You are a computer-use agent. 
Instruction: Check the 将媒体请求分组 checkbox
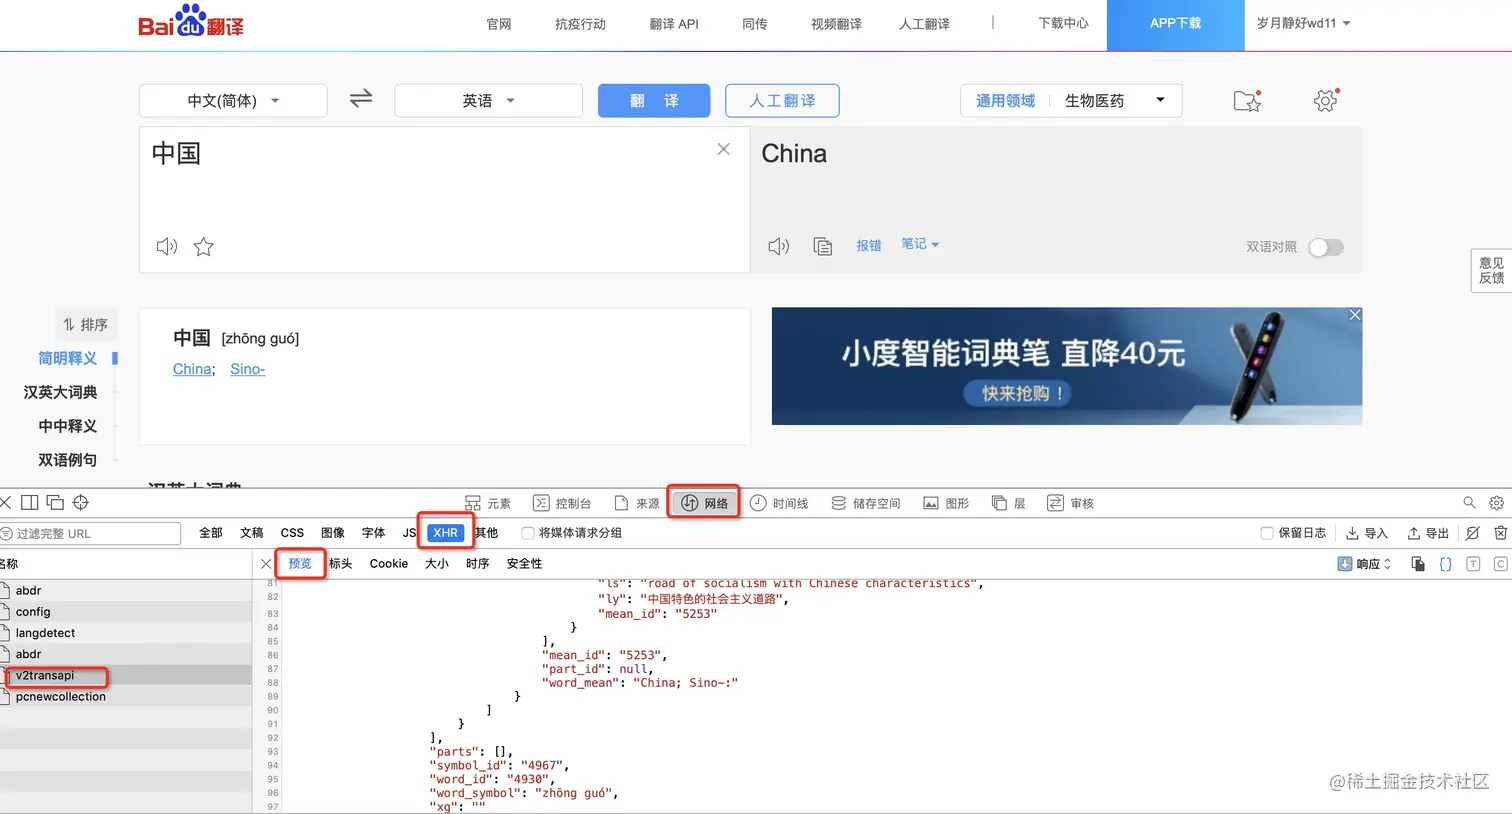528,533
